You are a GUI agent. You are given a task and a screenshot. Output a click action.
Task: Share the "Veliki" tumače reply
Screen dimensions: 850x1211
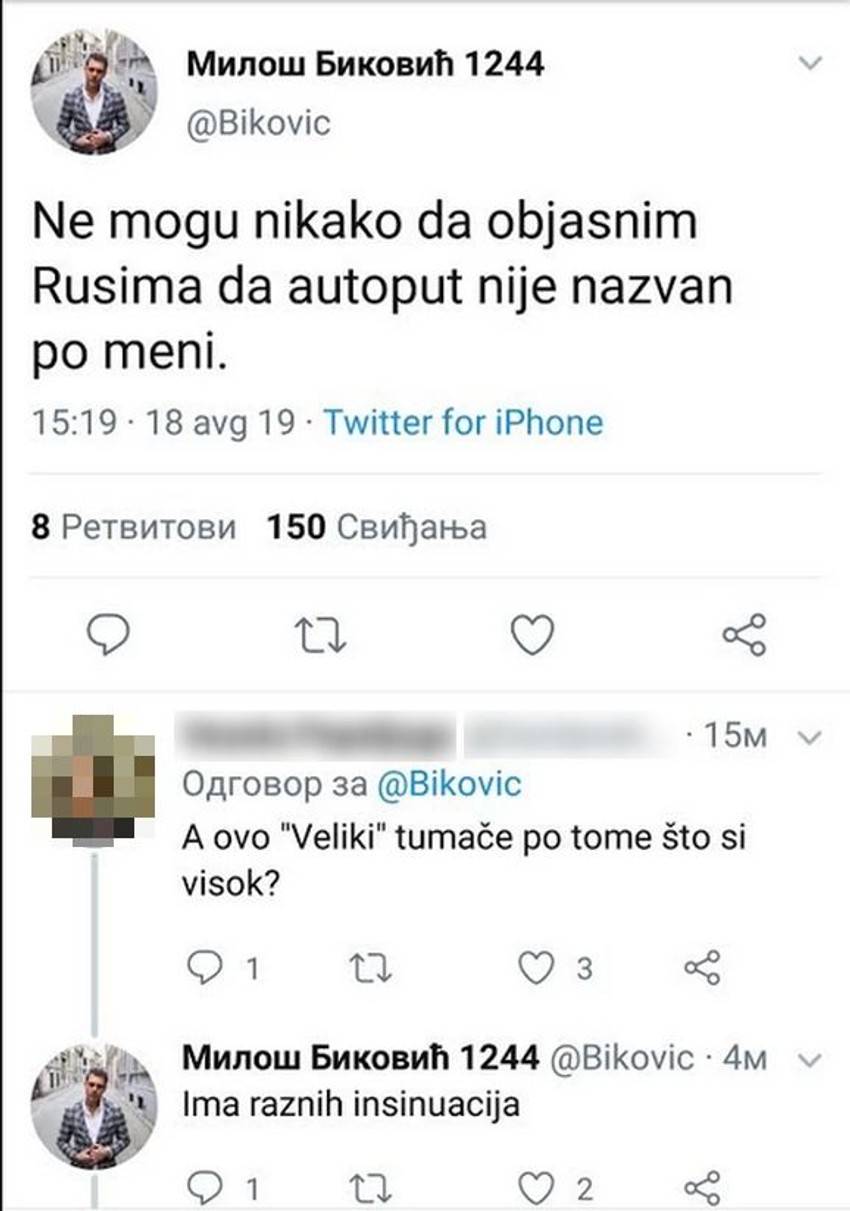(702, 967)
